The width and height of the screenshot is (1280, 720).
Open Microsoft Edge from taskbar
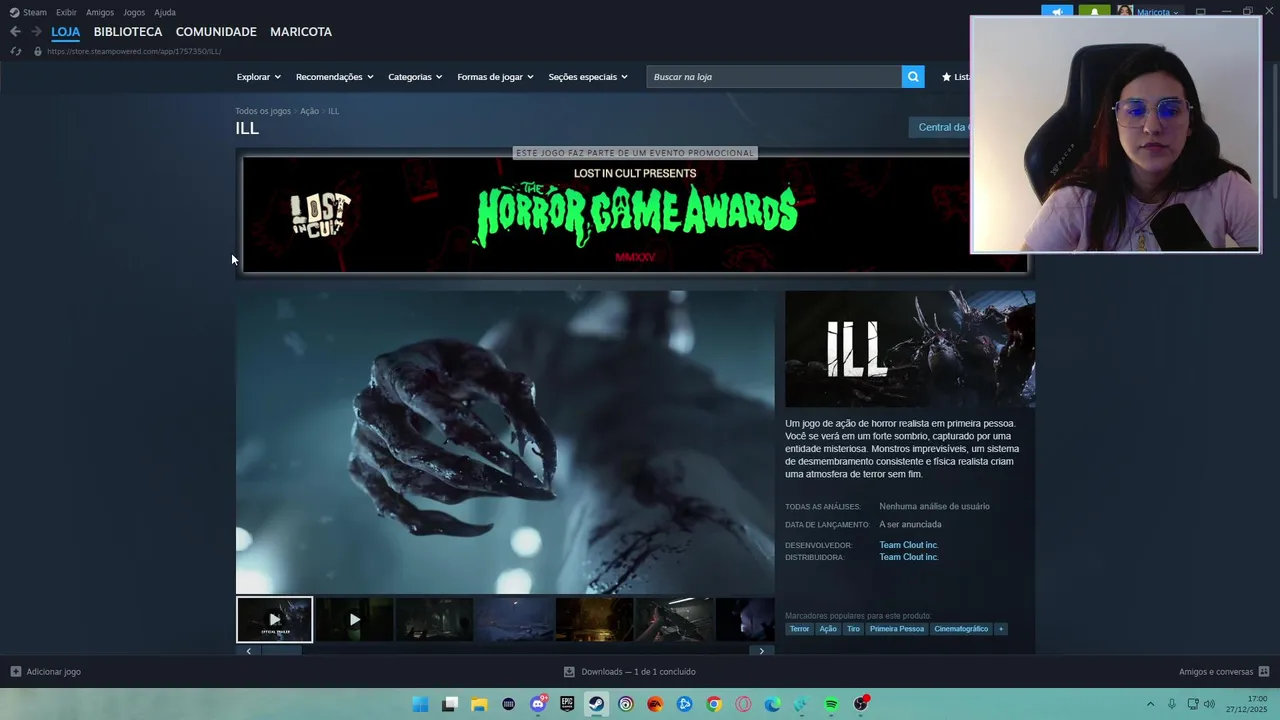[x=772, y=704]
